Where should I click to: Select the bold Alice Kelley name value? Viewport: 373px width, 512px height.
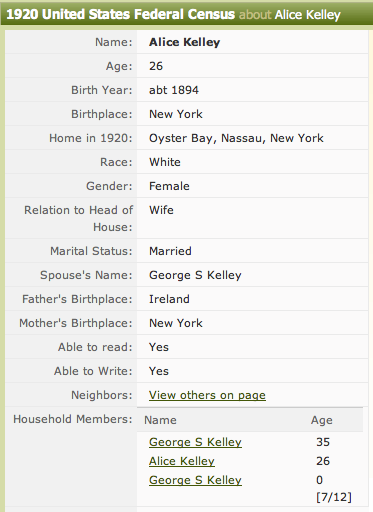tap(184, 42)
